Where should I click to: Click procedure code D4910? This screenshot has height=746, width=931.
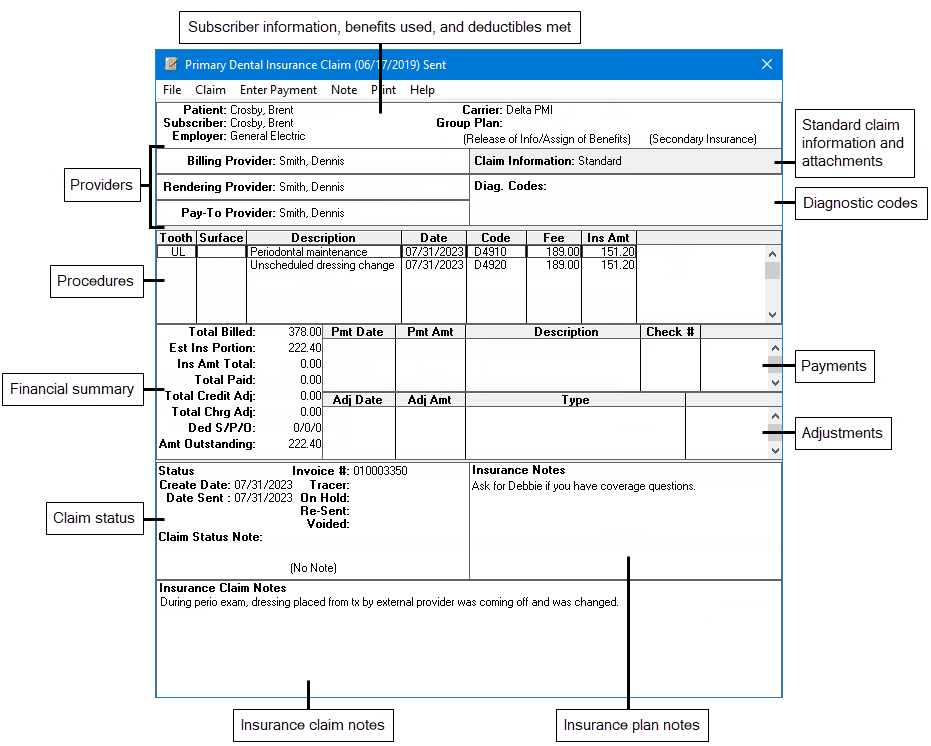[490, 252]
